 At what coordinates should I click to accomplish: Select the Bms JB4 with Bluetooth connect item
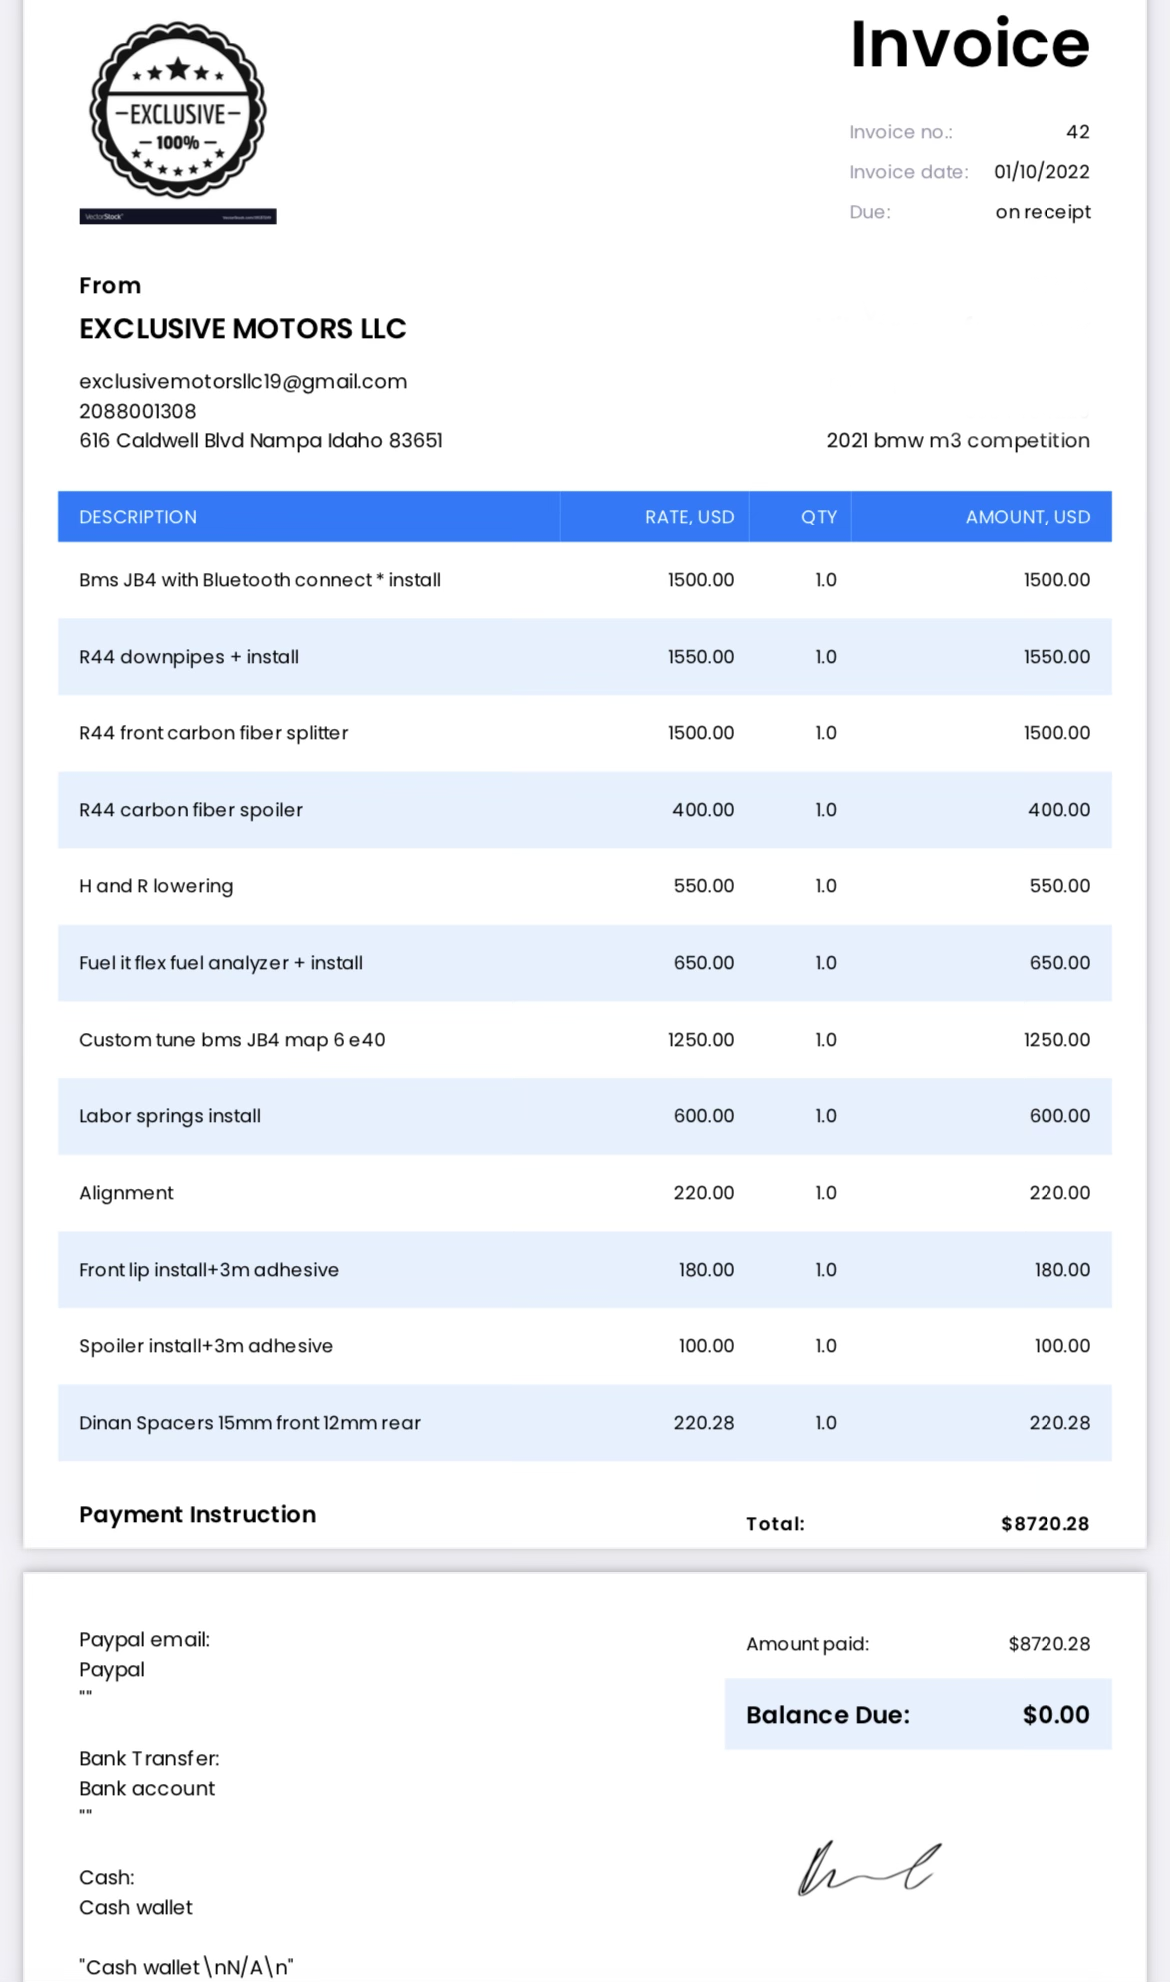point(260,580)
